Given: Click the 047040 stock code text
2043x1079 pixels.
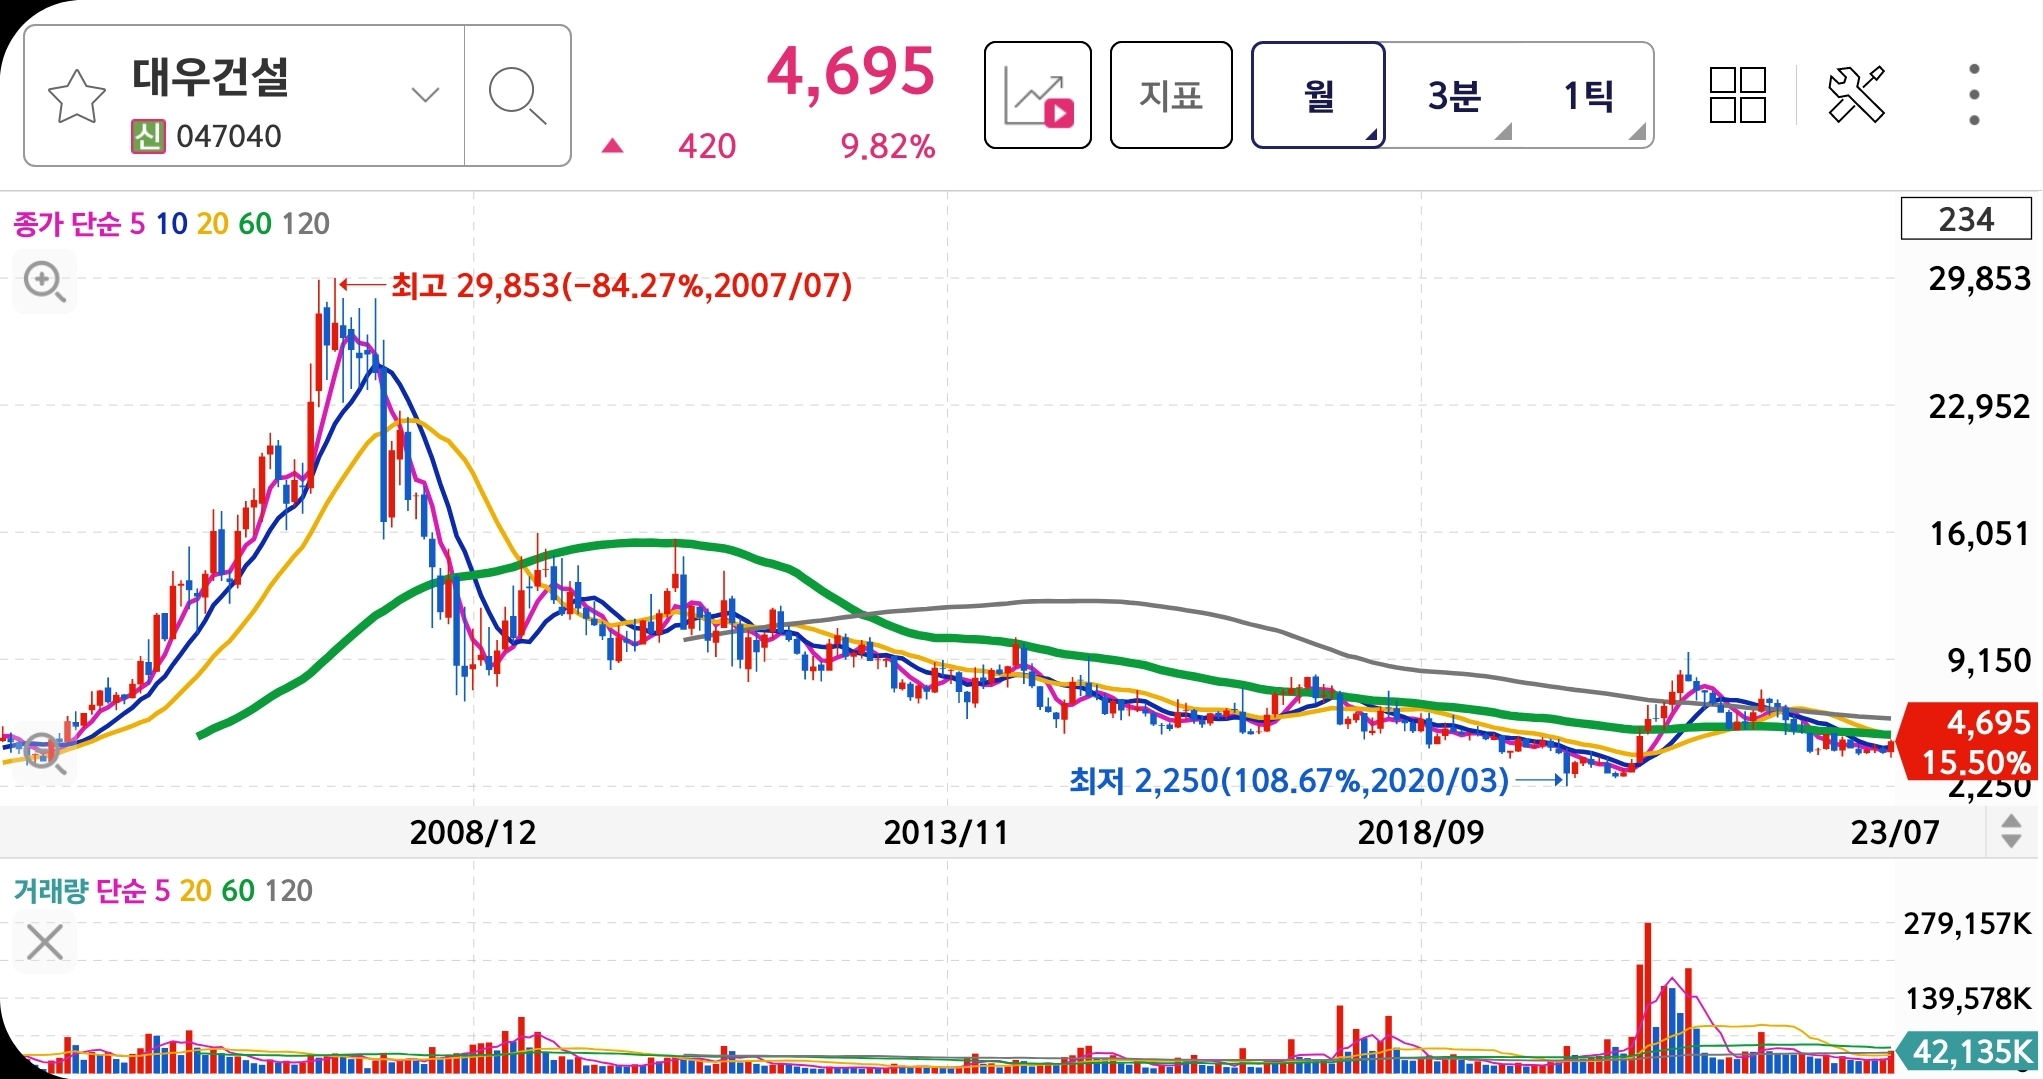Looking at the screenshot, I should tap(229, 136).
